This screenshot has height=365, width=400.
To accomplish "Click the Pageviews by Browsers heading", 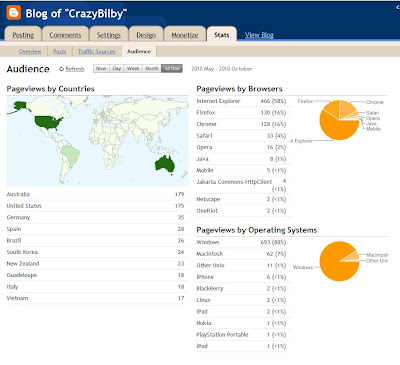I will tap(239, 89).
